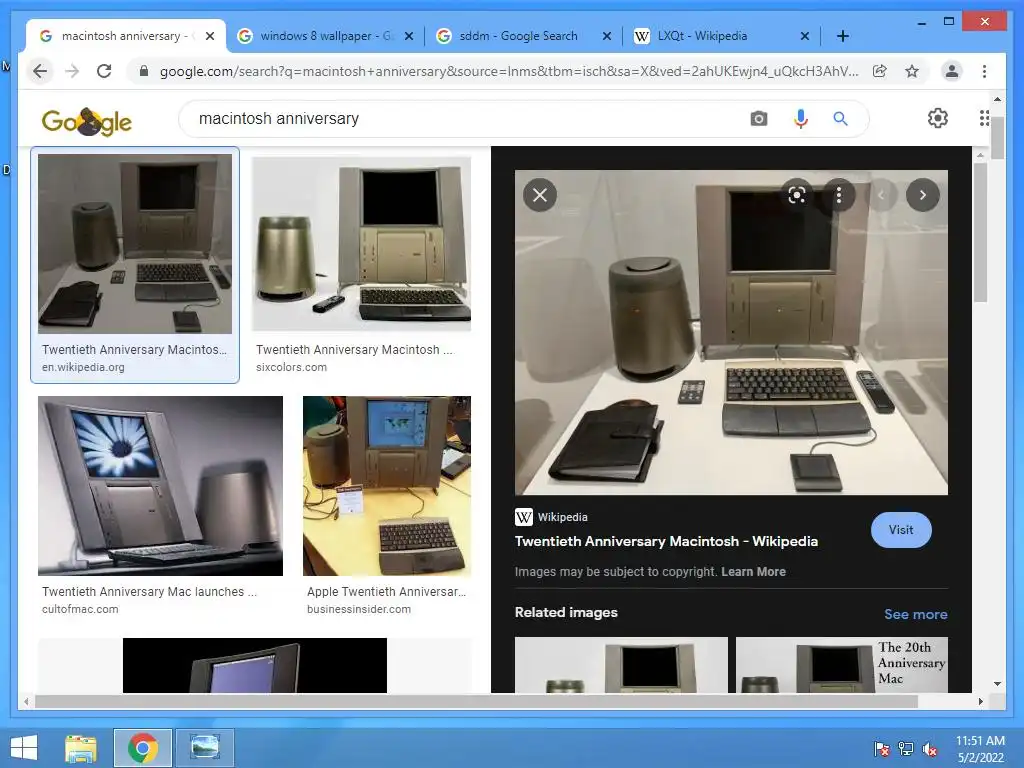Show the previous image in preview
The width and height of the screenshot is (1024, 768).
[881, 195]
